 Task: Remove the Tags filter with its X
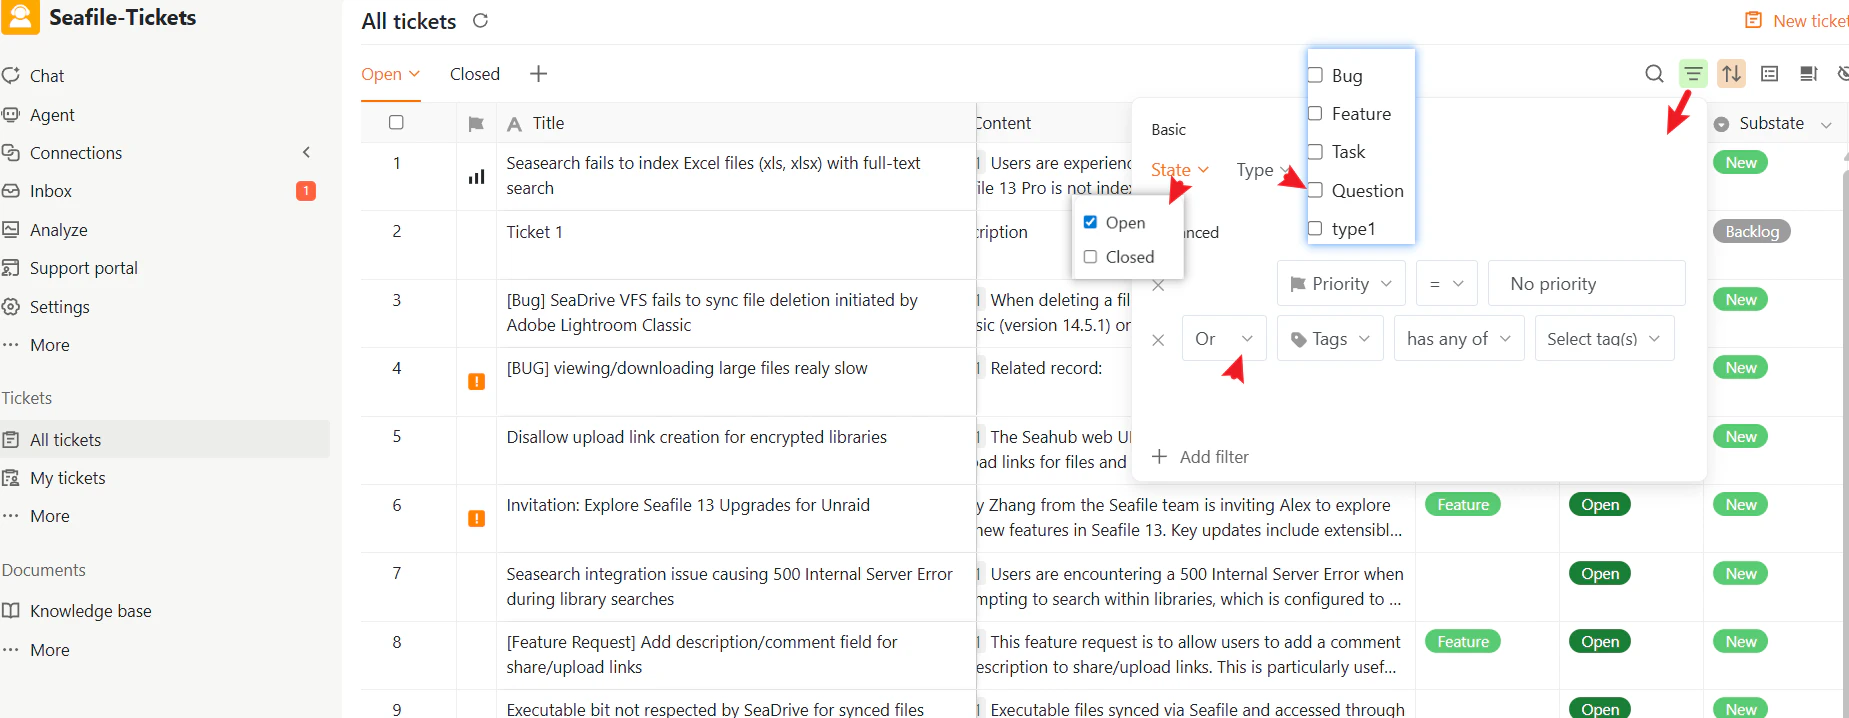coord(1158,340)
